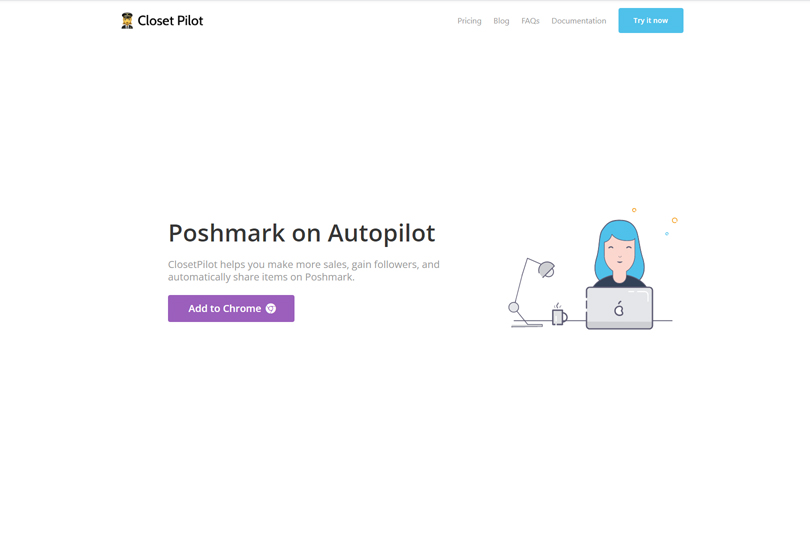
Task: Click the small blue diamond decoration
Action: click(666, 234)
